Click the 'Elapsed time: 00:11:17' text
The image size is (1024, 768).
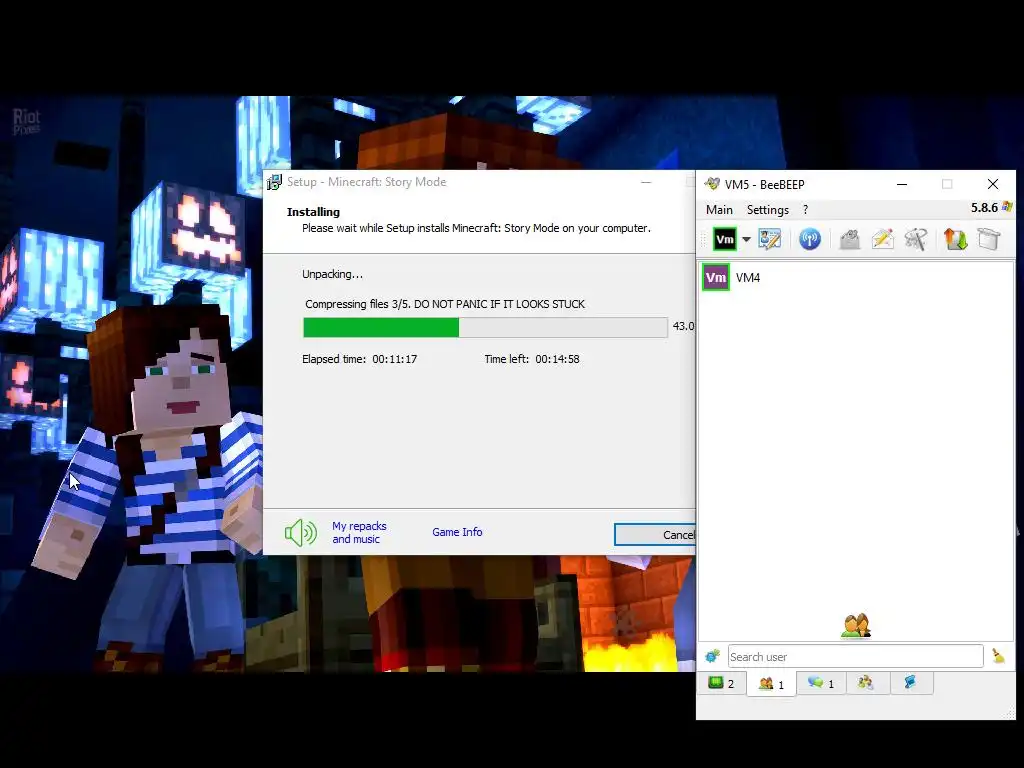(x=359, y=359)
